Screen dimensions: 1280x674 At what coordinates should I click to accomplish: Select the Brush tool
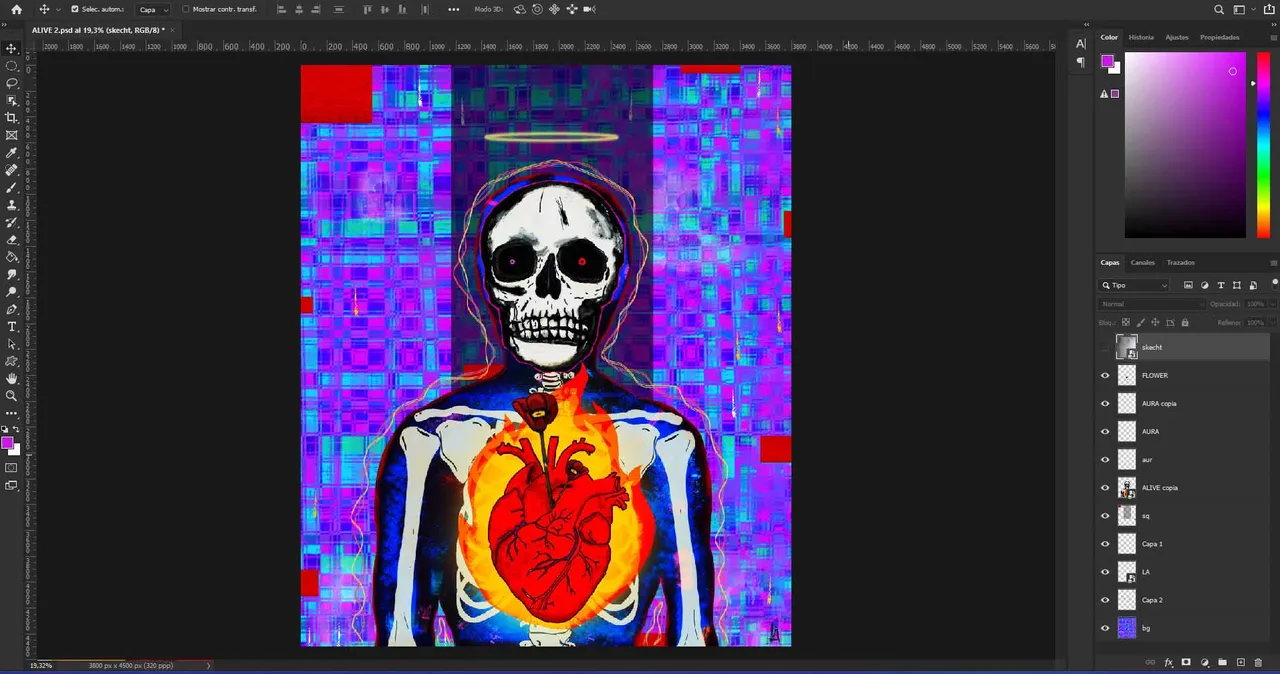[12, 188]
